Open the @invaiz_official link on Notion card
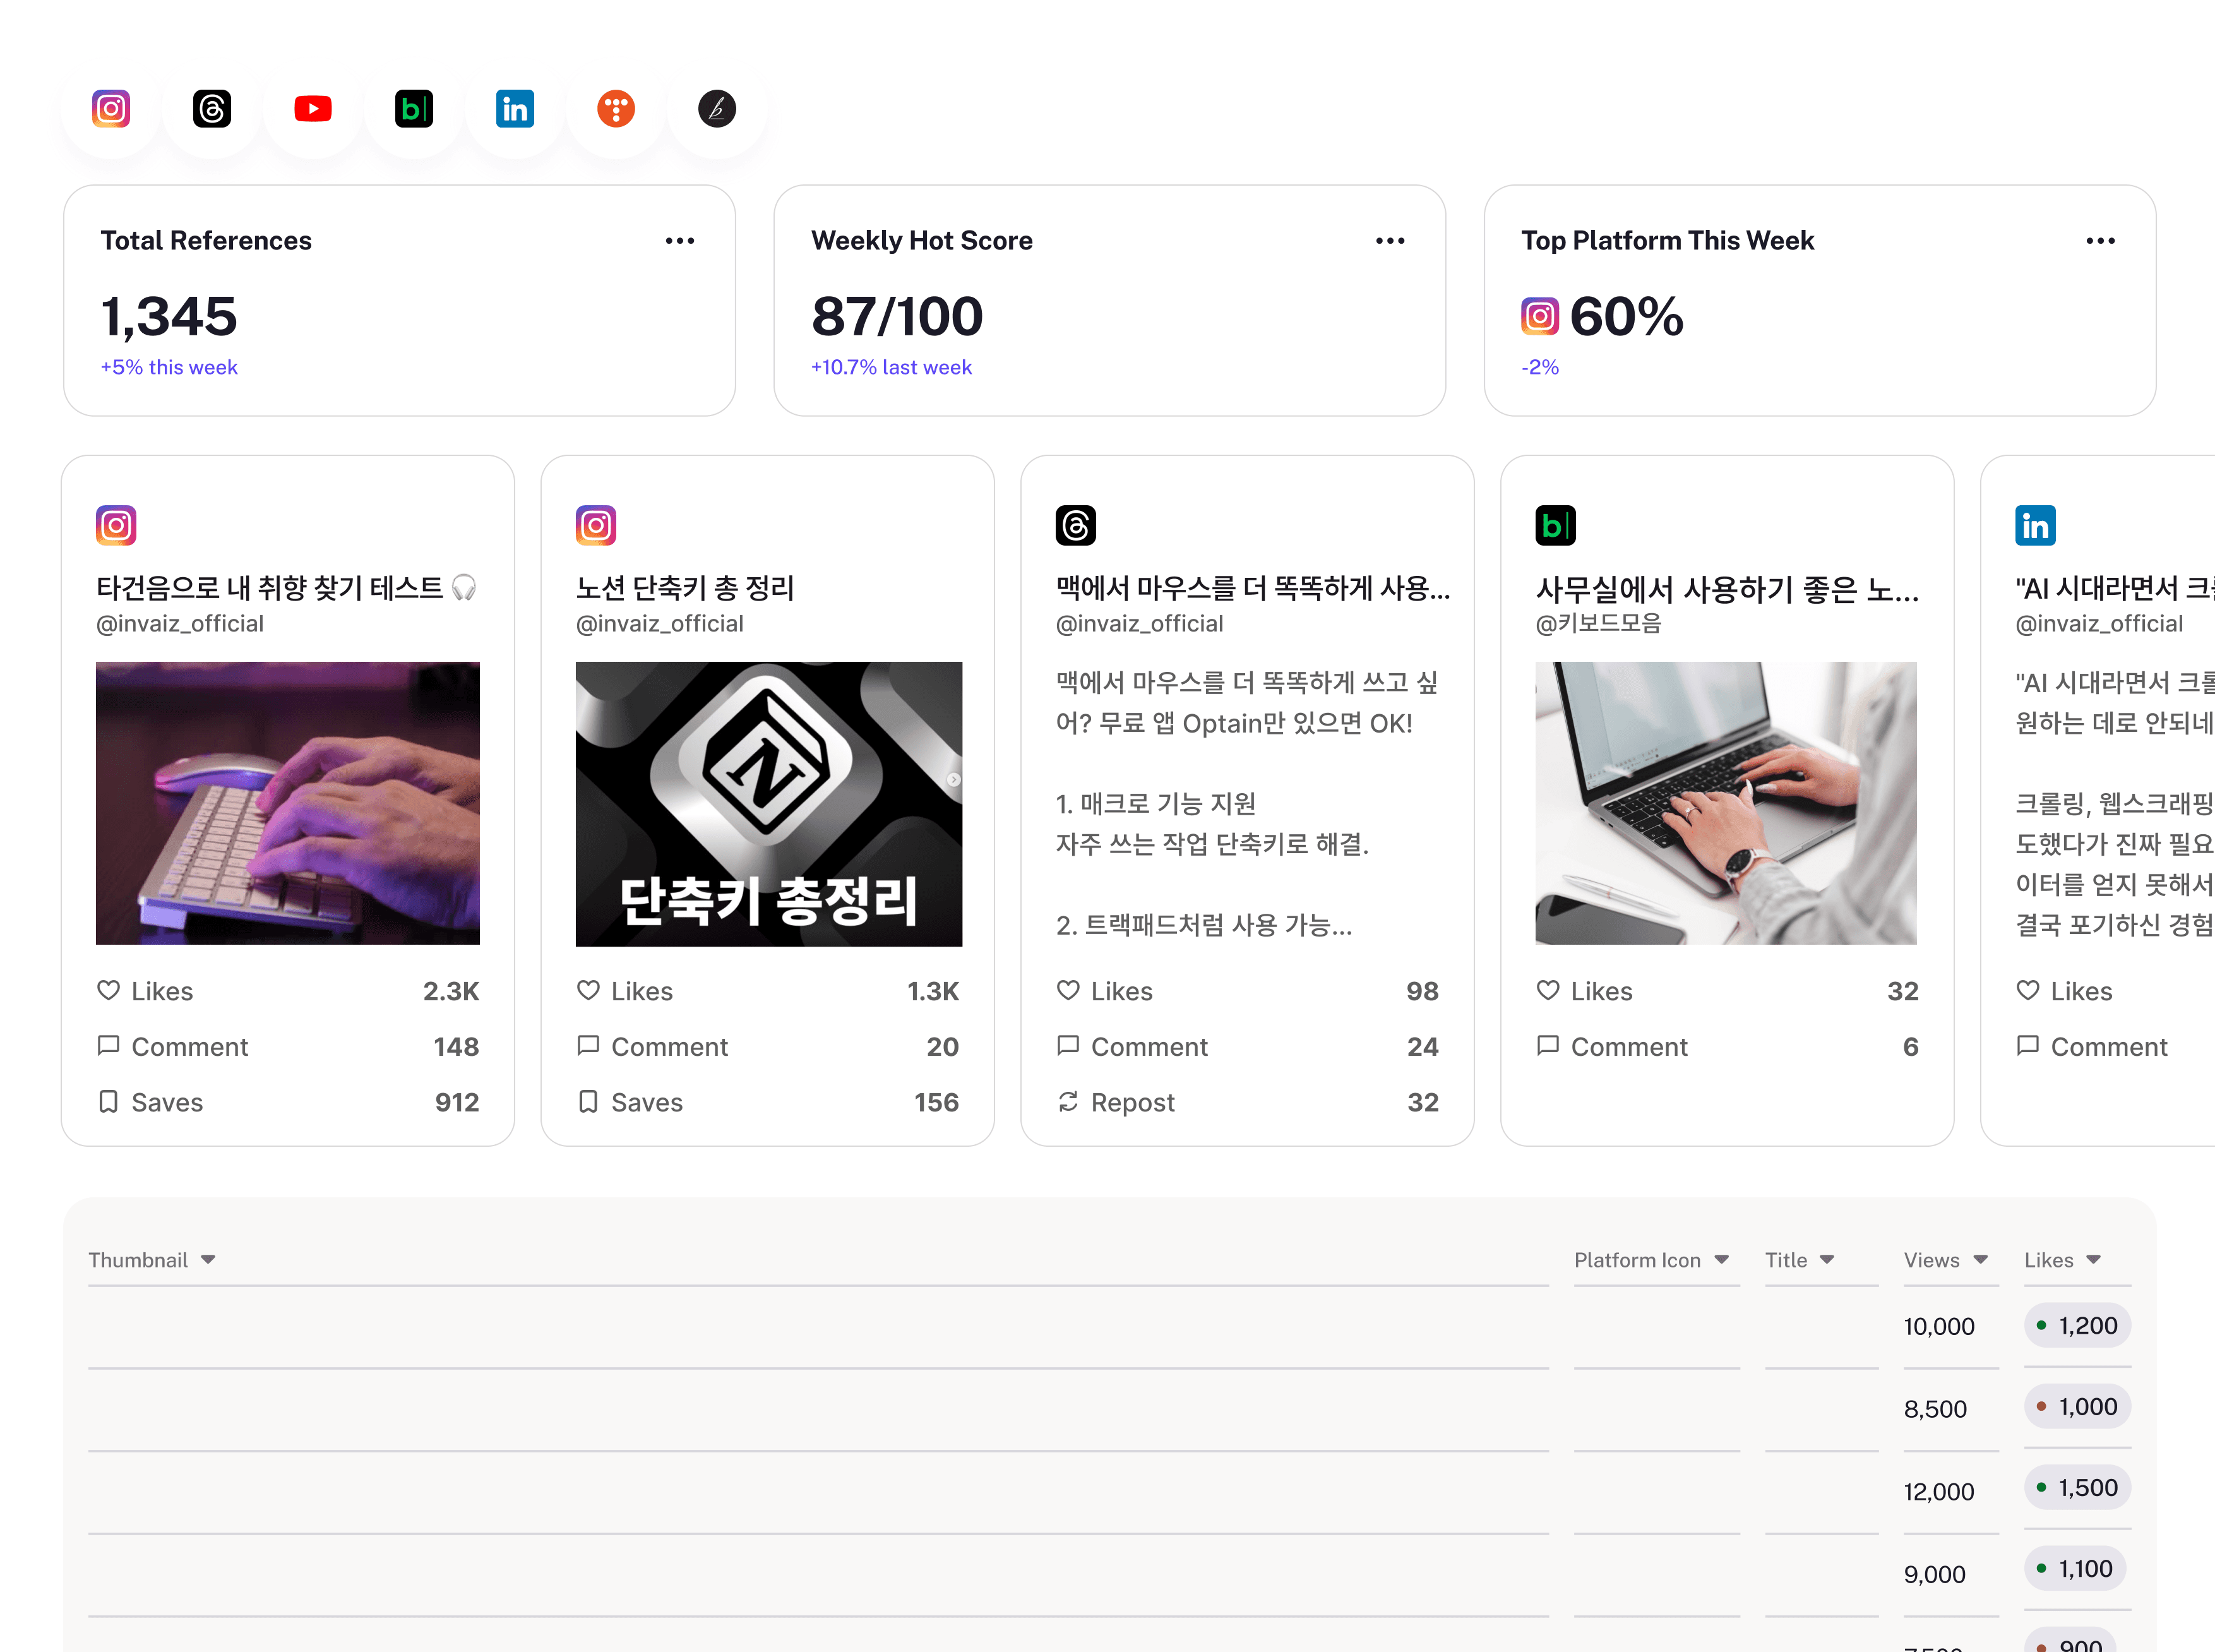This screenshot has height=1652, width=2215. click(660, 623)
